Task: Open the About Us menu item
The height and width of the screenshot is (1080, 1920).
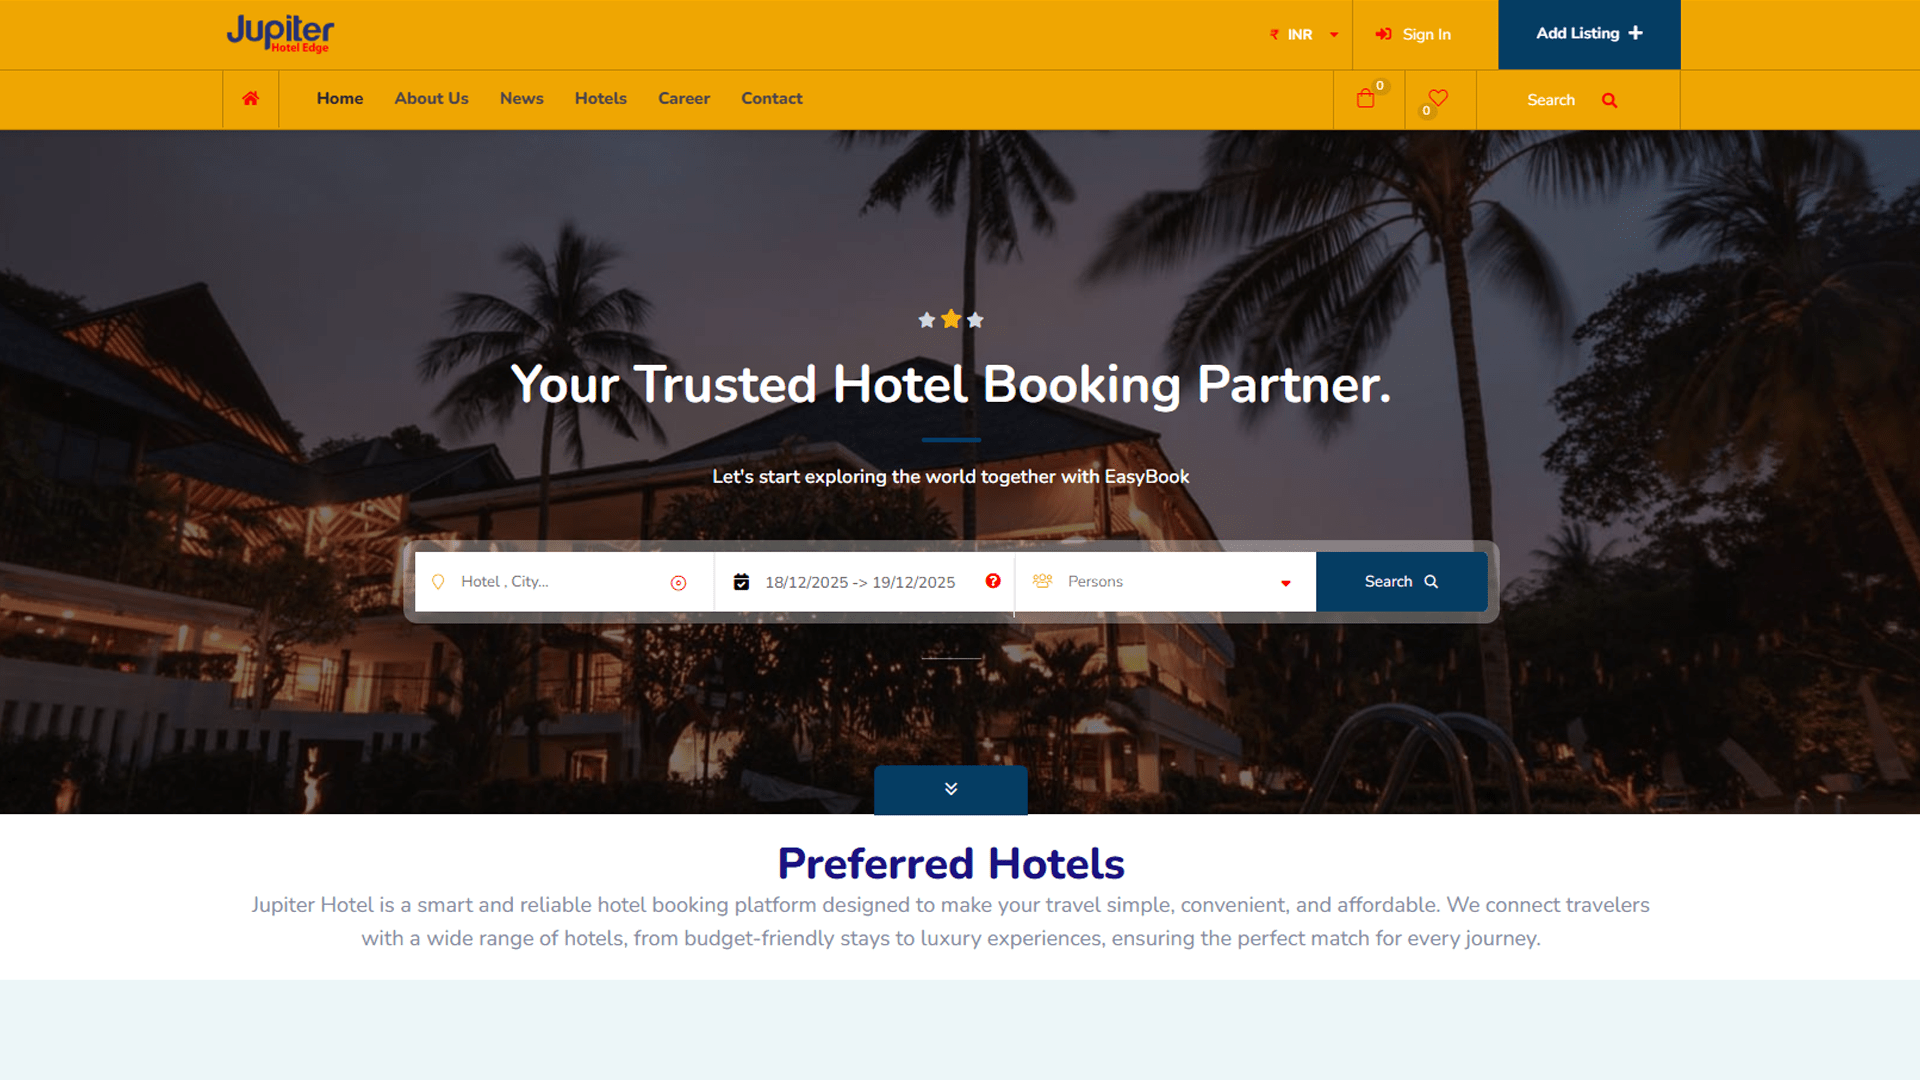Action: point(431,98)
